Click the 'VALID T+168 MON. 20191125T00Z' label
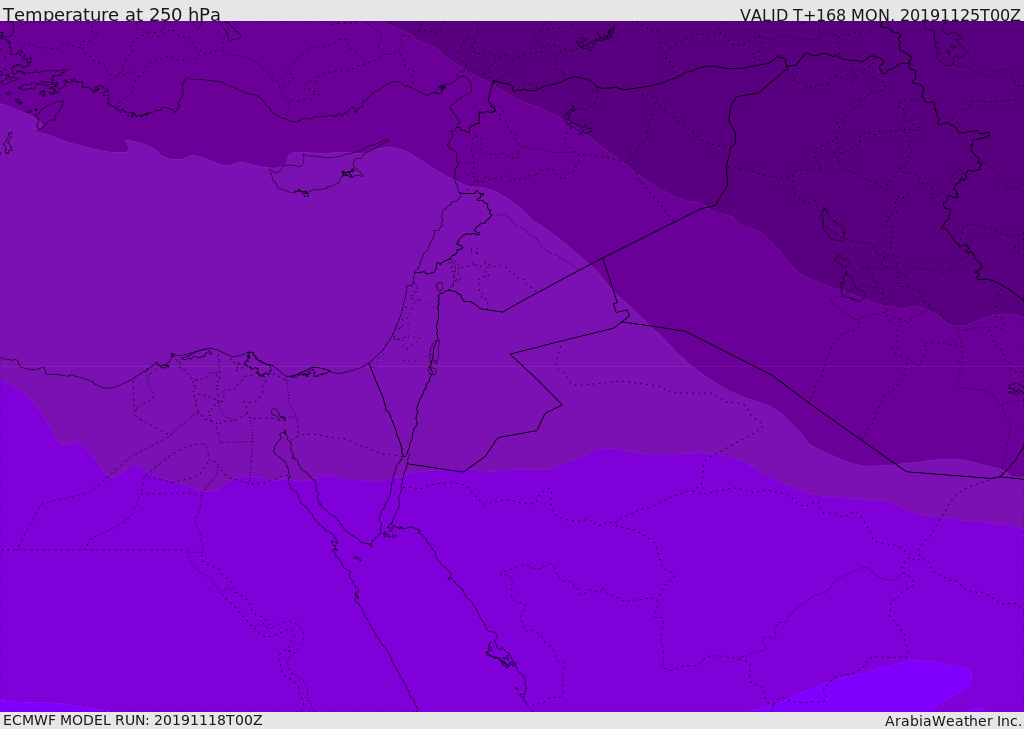This screenshot has width=1024, height=729. pyautogui.click(x=880, y=14)
